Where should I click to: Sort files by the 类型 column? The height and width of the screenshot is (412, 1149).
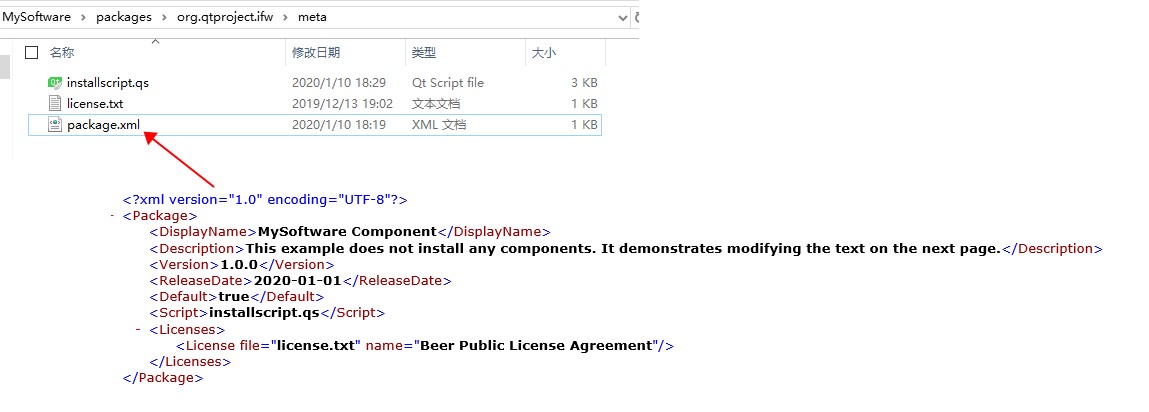424,53
